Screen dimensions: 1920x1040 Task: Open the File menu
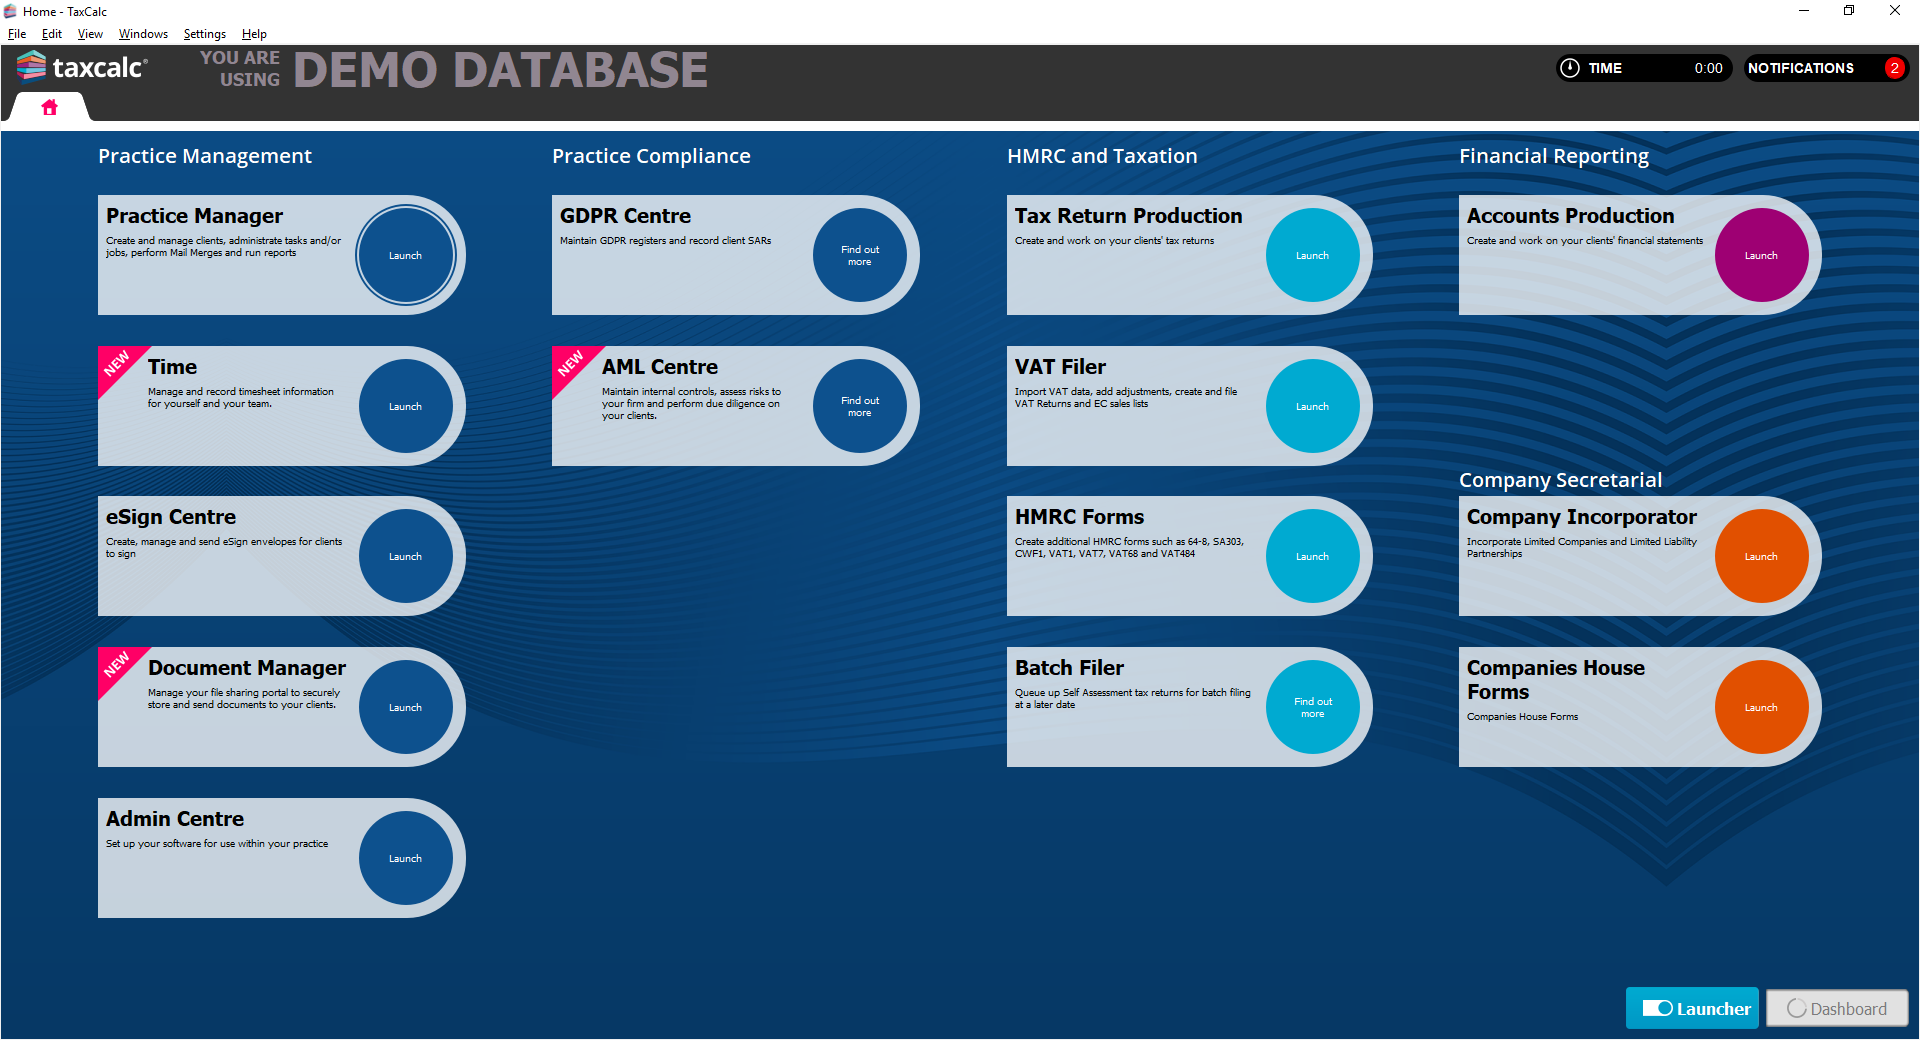(17, 34)
